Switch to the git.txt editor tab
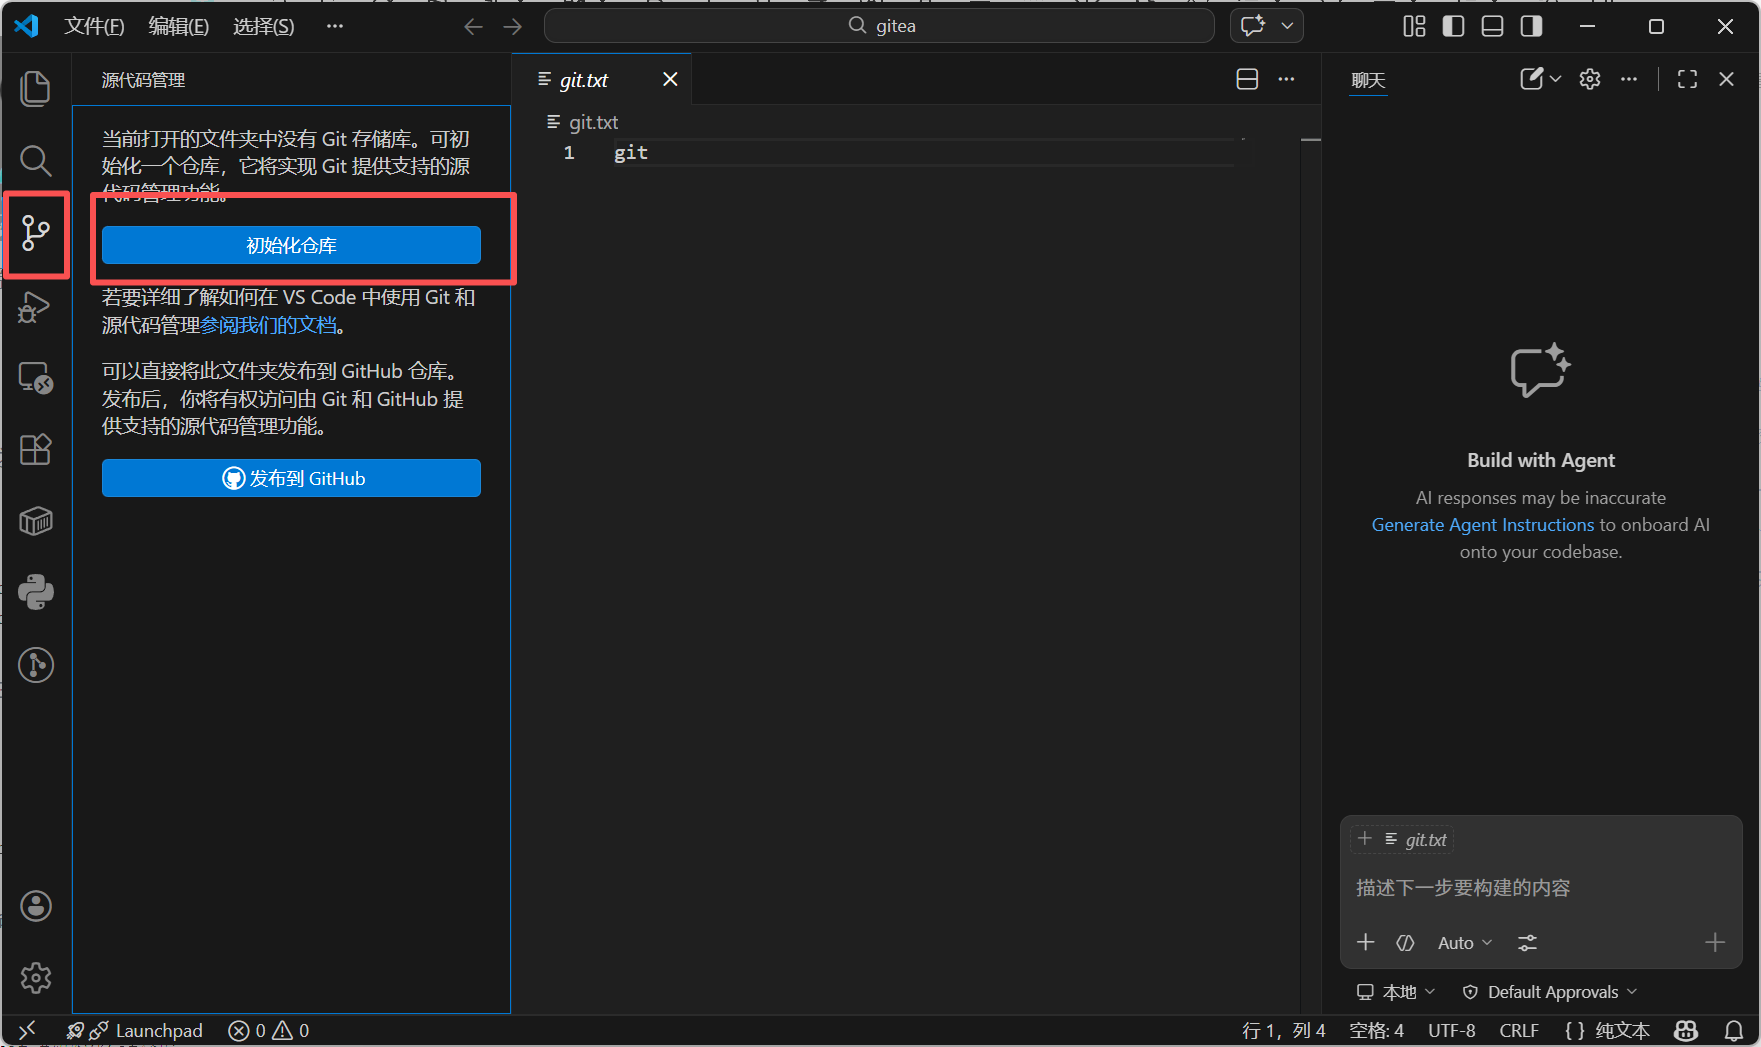The width and height of the screenshot is (1761, 1047). coord(584,80)
